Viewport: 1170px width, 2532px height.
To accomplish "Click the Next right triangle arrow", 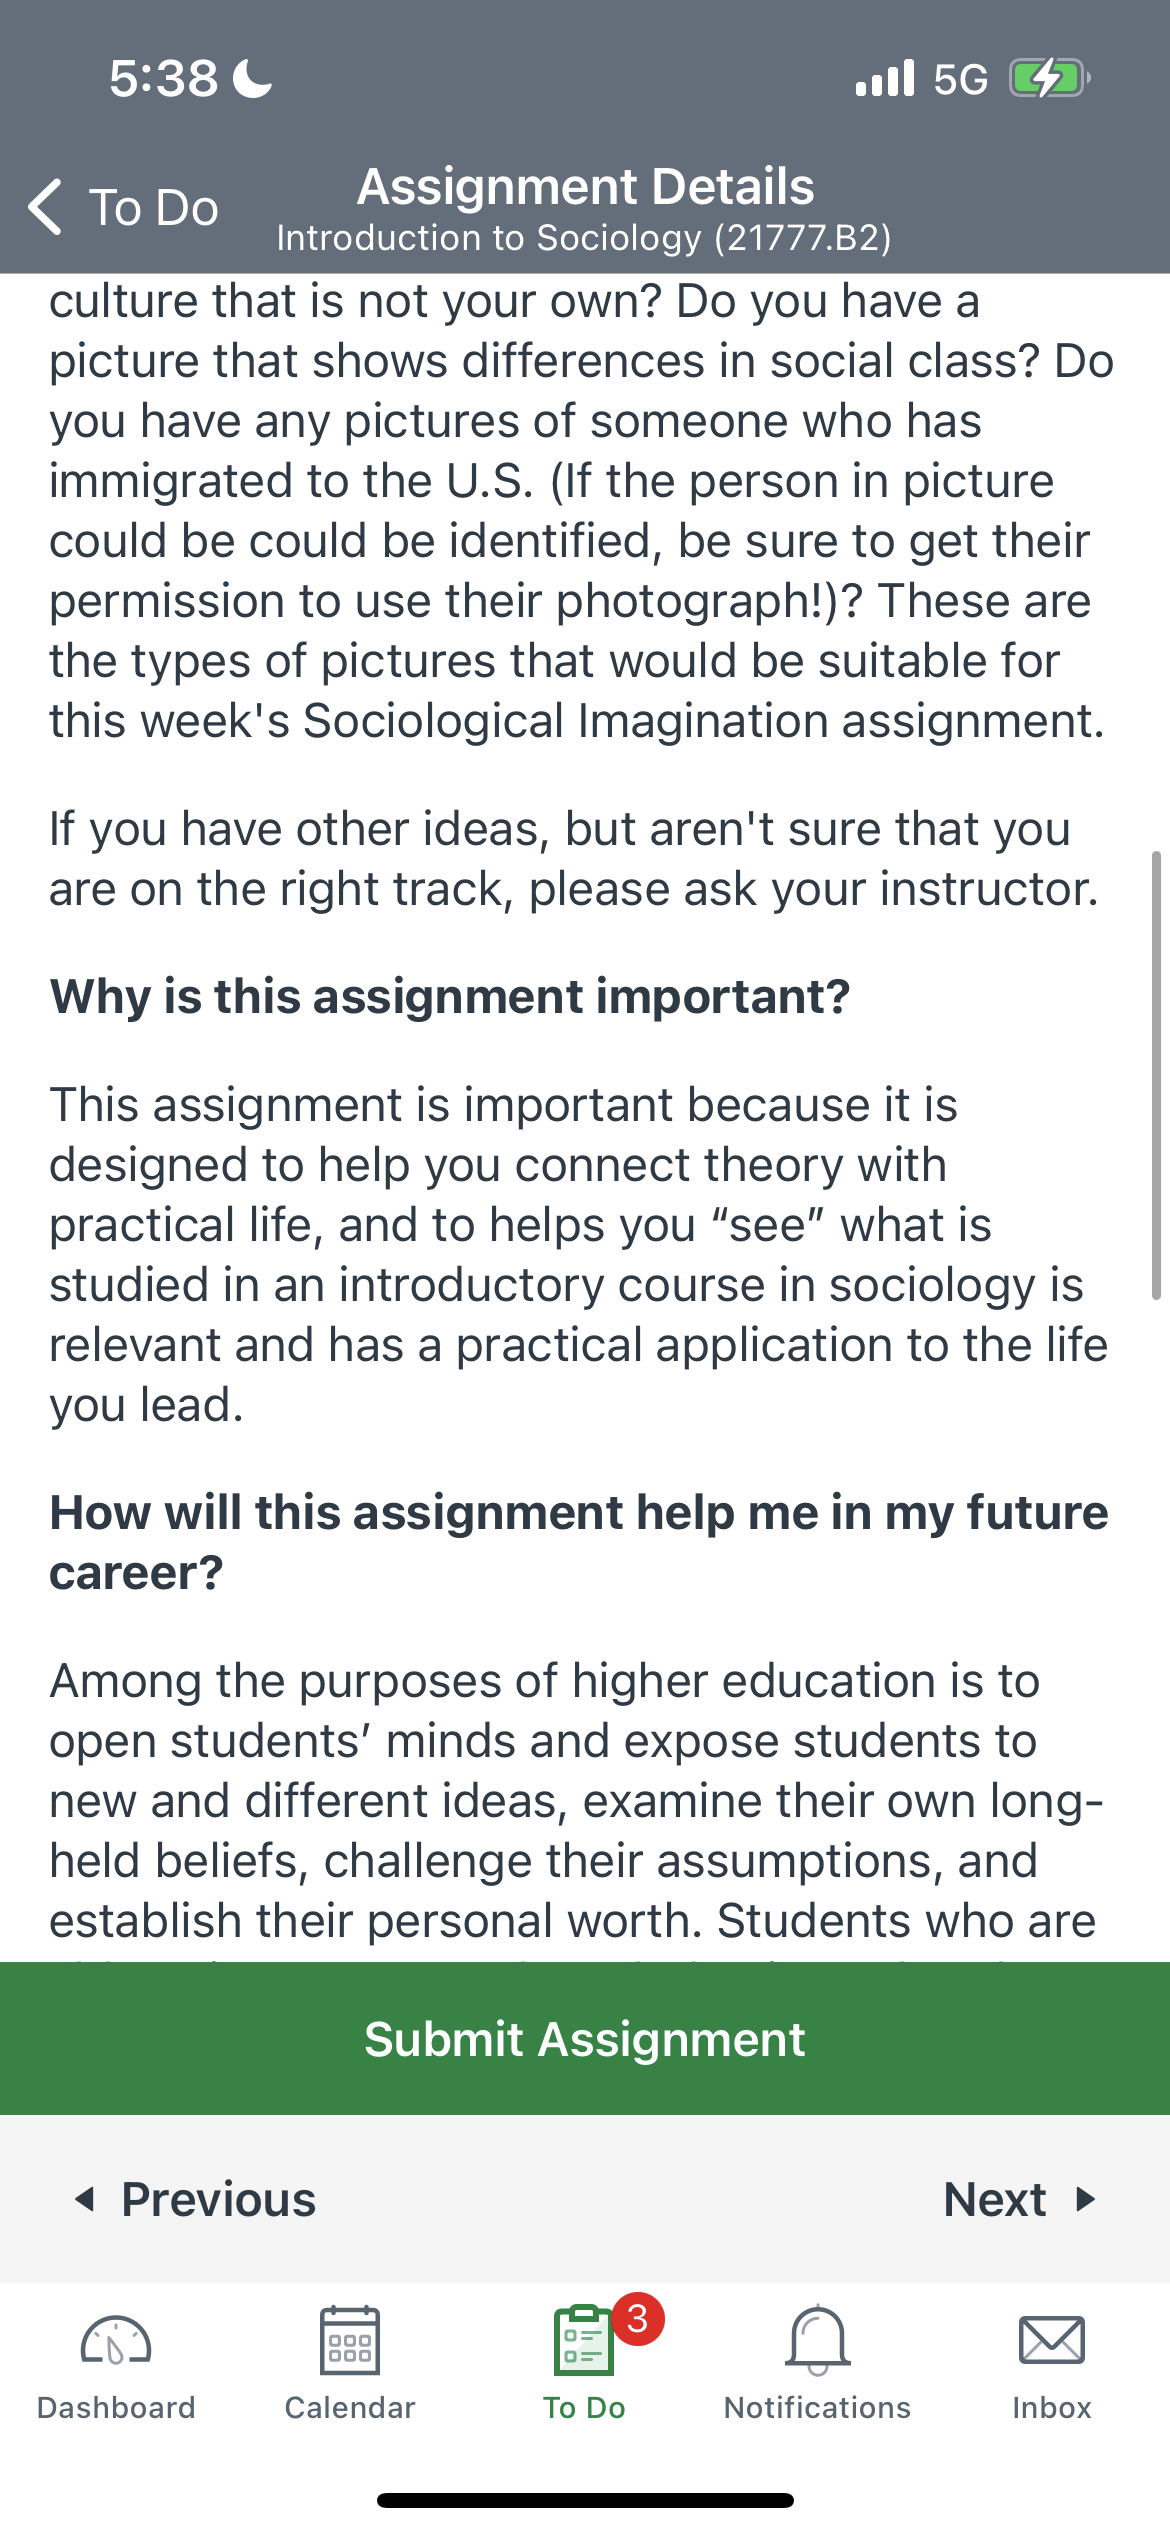I will 1085,2199.
